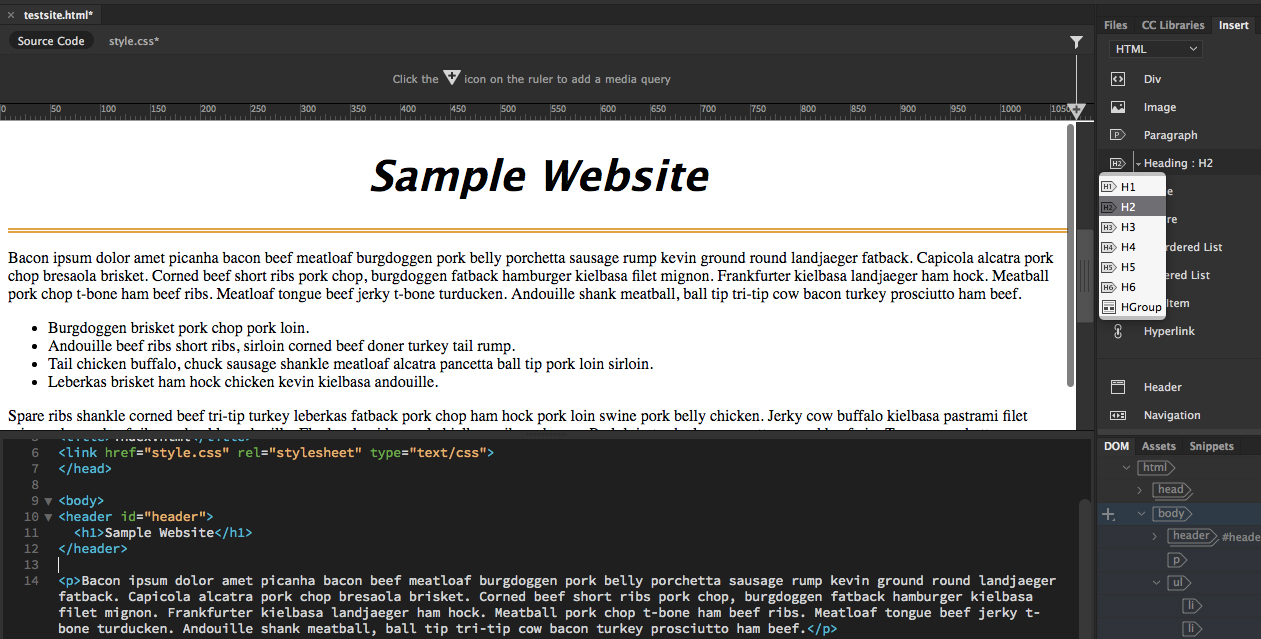This screenshot has width=1261, height=639.
Task: Click the h1 Sample Website code line
Action: pos(163,533)
